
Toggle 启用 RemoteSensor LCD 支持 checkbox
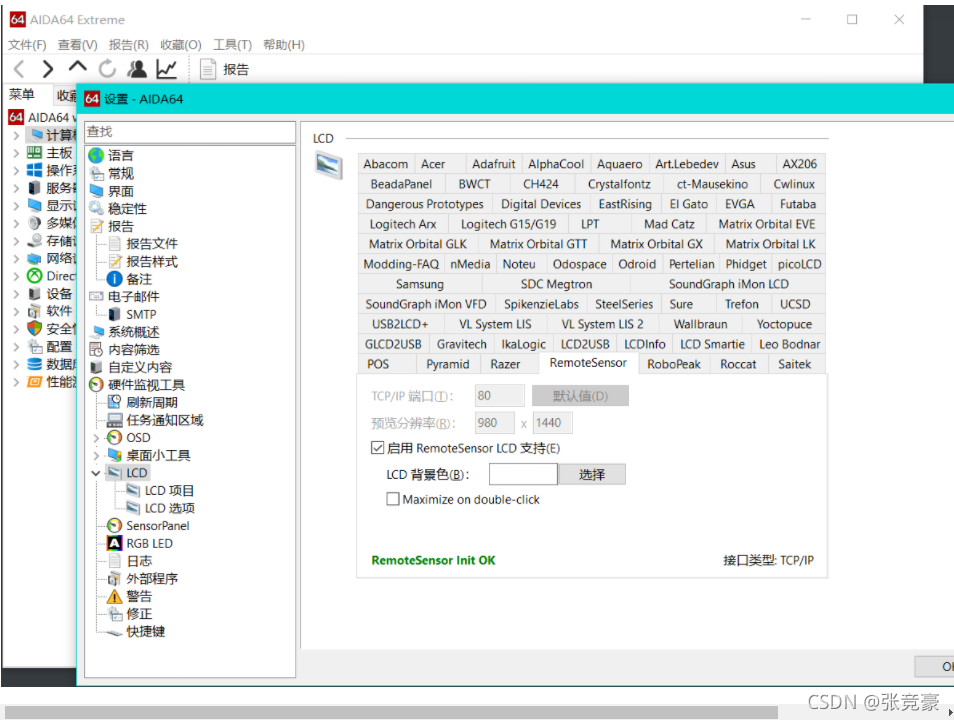coord(377,448)
